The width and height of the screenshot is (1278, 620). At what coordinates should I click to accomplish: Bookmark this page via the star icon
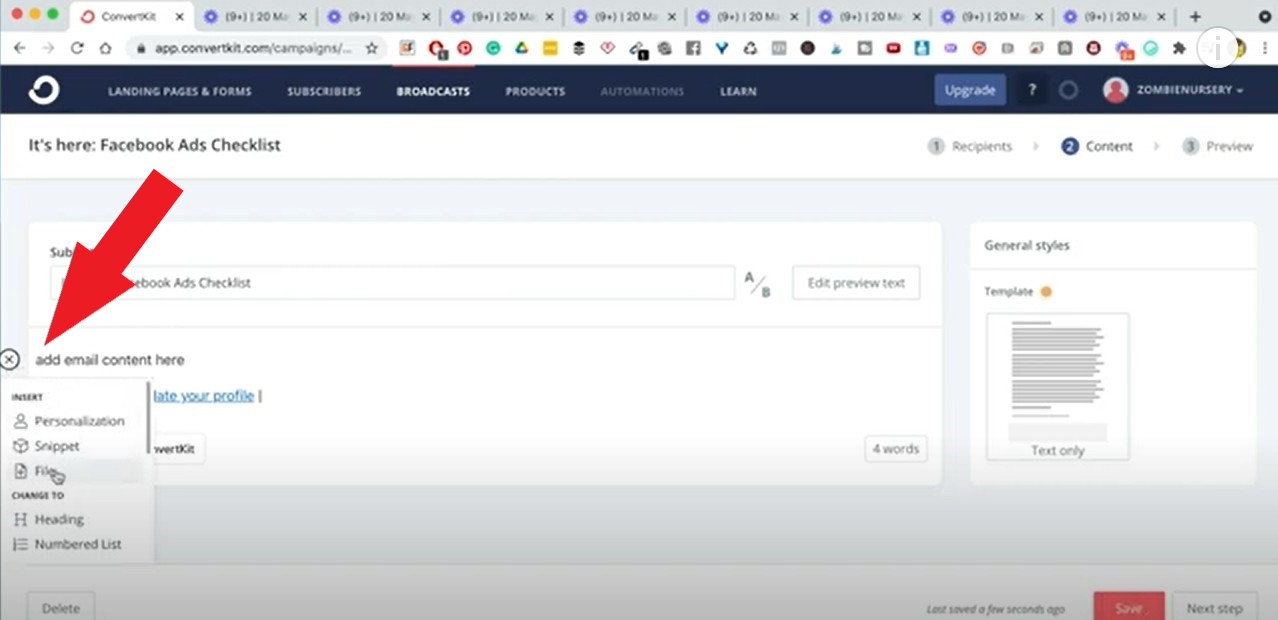click(371, 47)
